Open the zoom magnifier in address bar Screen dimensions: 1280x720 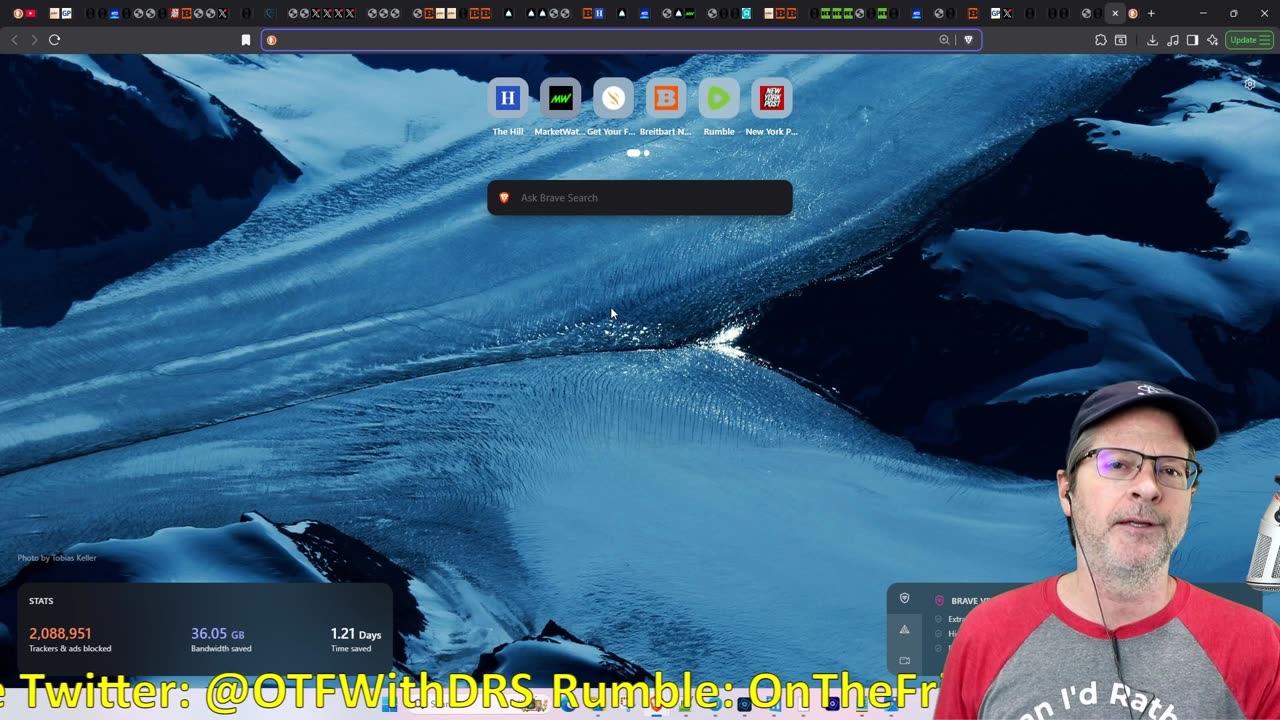point(944,40)
